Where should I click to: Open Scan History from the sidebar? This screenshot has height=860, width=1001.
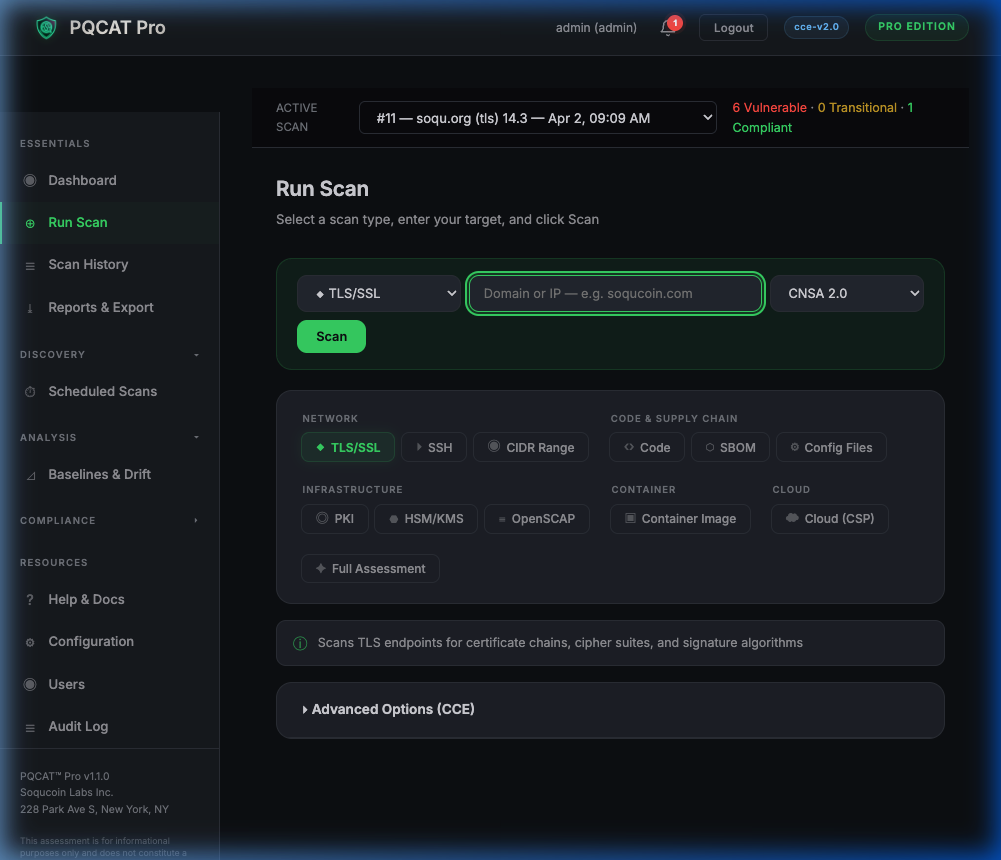tap(88, 264)
